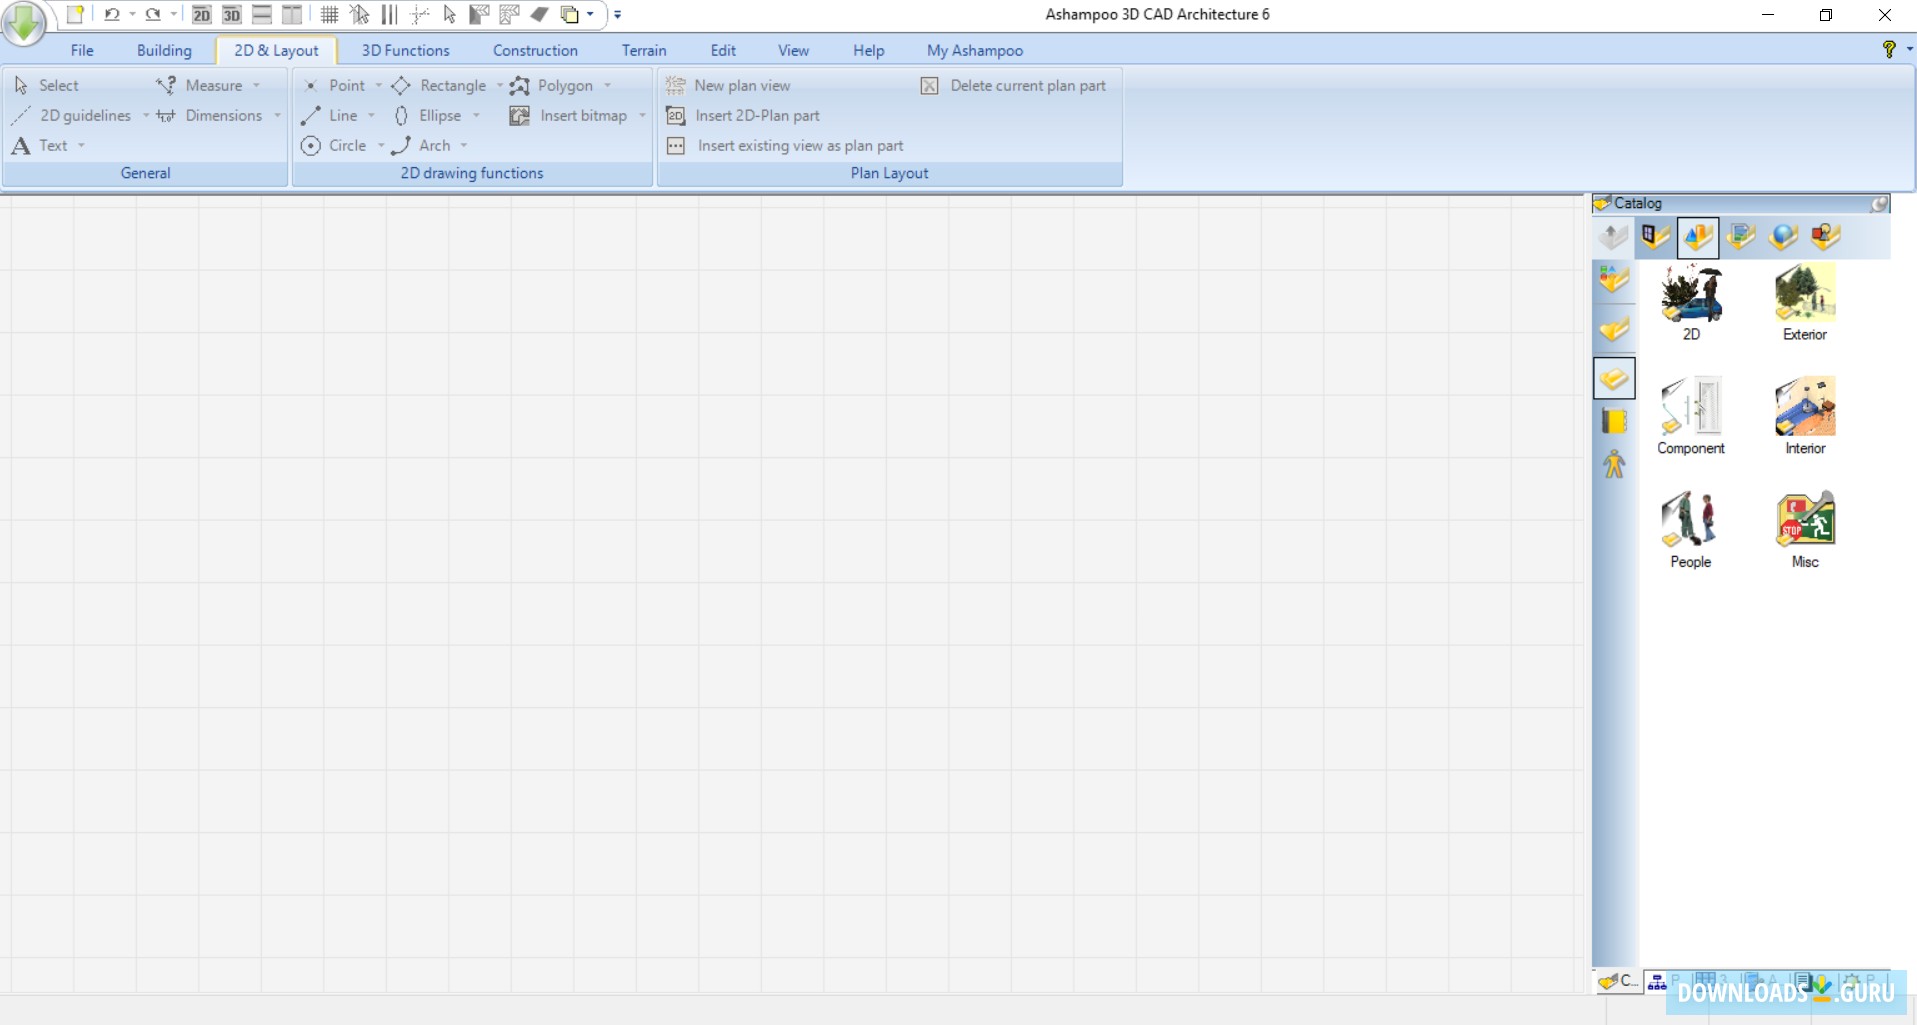The width and height of the screenshot is (1917, 1025).
Task: Click the undo arrow icon
Action: tap(111, 15)
